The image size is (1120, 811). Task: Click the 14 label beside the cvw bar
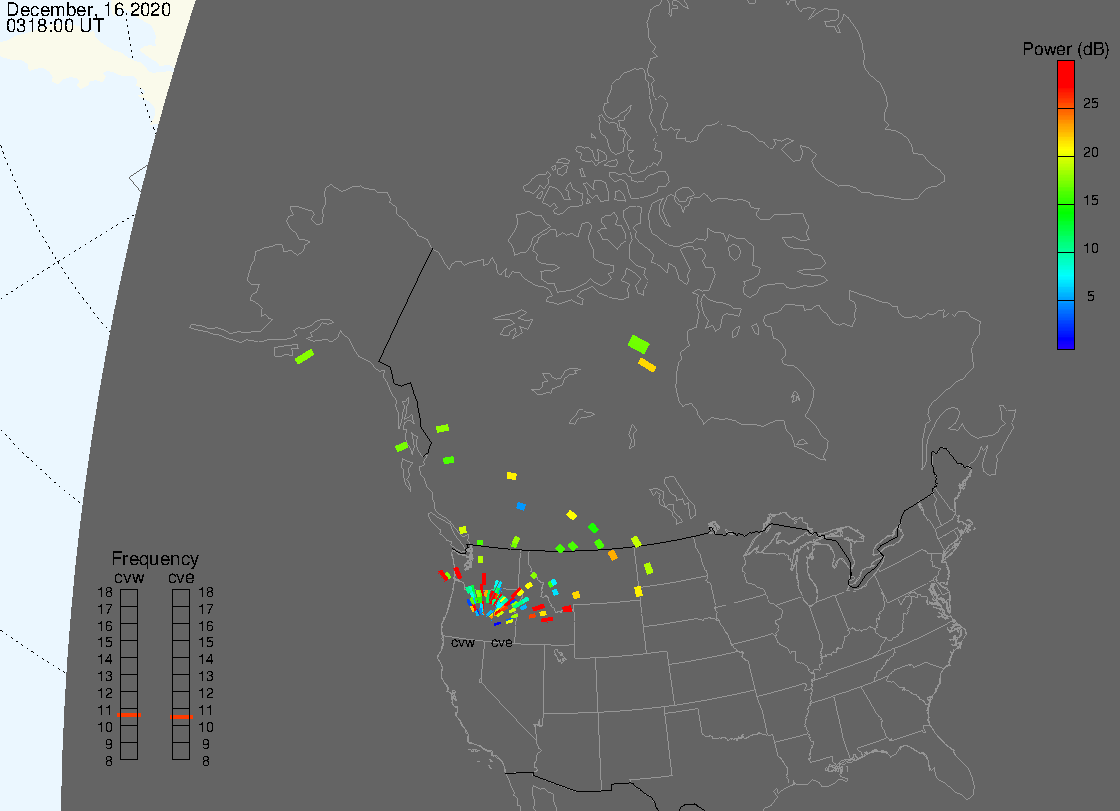[105, 660]
